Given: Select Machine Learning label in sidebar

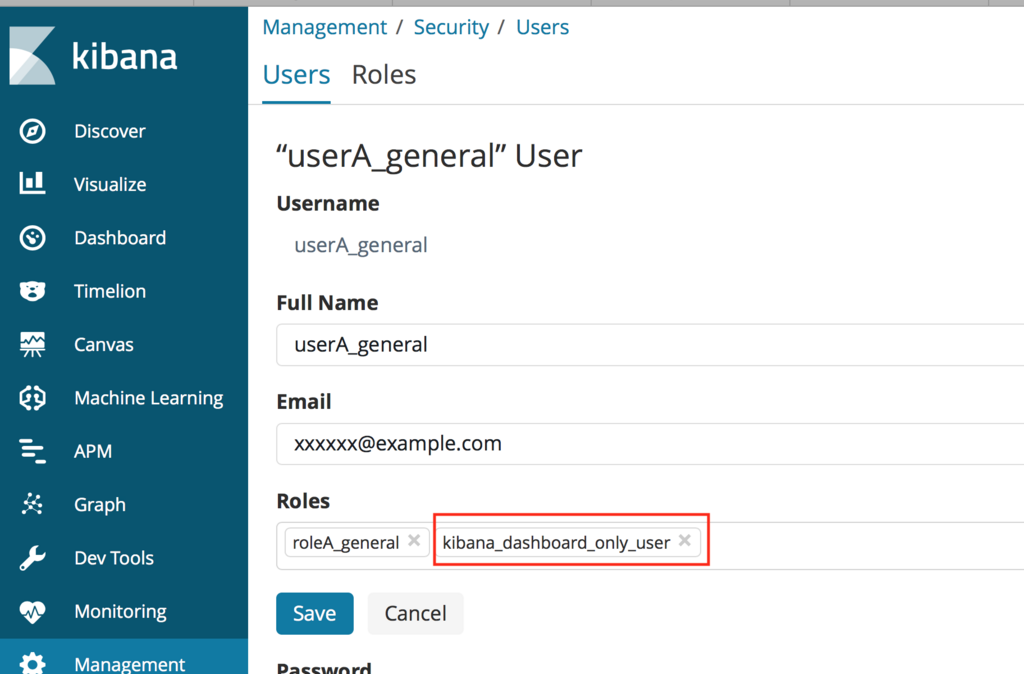Looking at the screenshot, I should point(149,398).
